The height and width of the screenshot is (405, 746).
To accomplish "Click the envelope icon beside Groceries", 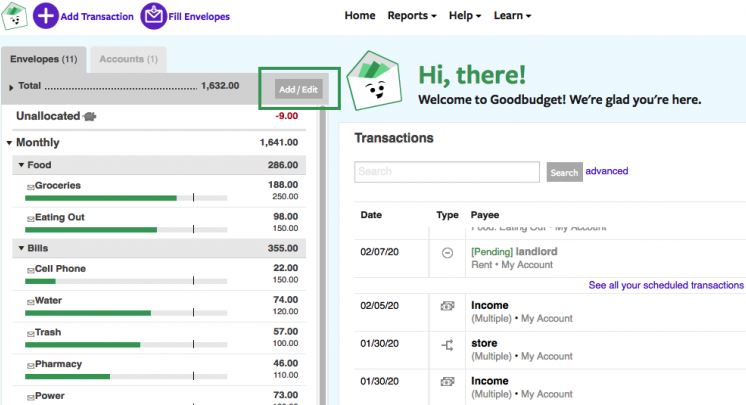I will 30,187.
